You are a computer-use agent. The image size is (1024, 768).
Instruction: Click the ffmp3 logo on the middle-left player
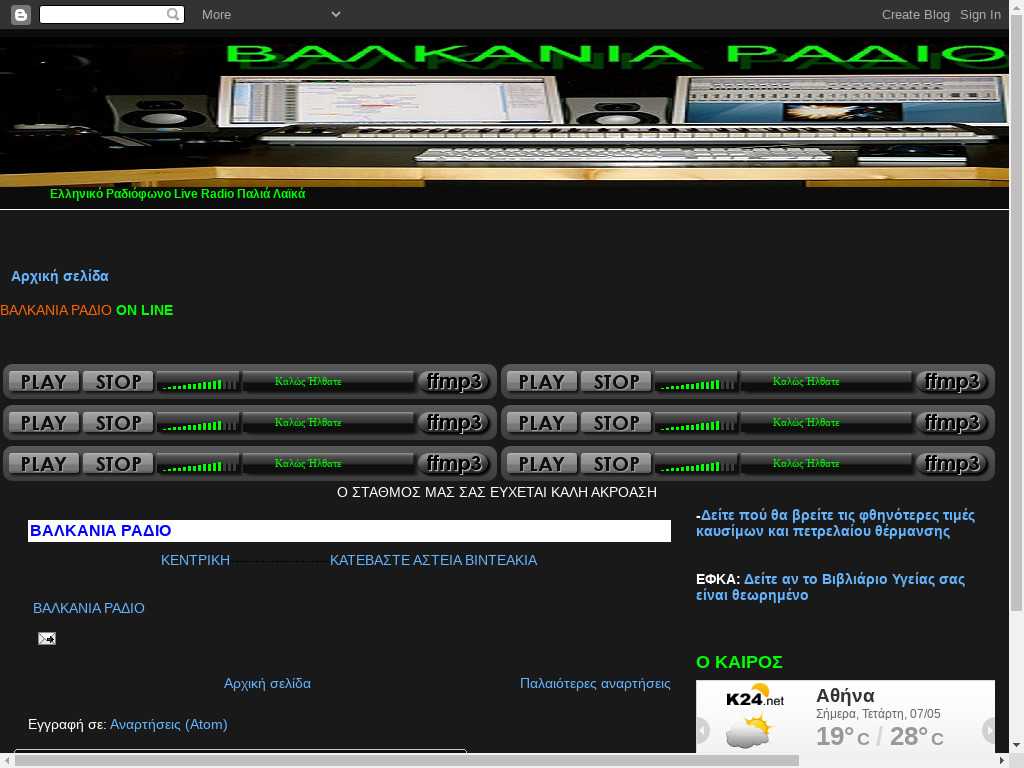456,423
